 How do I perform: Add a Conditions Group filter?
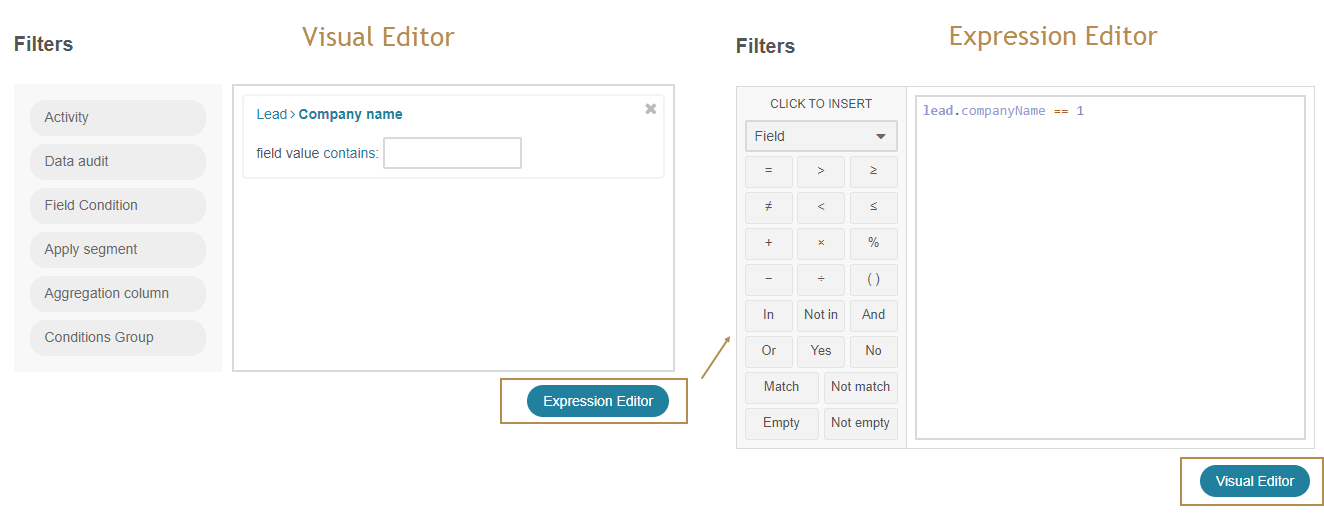click(118, 337)
